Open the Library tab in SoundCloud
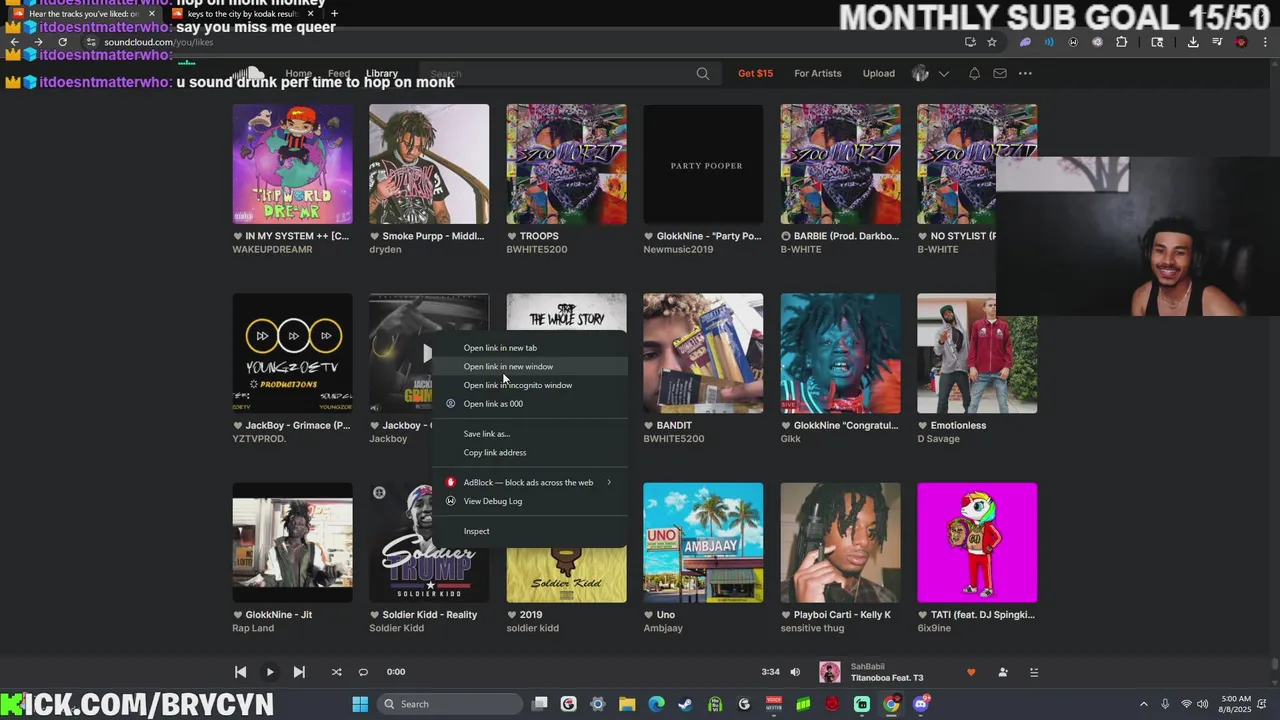 (x=381, y=73)
